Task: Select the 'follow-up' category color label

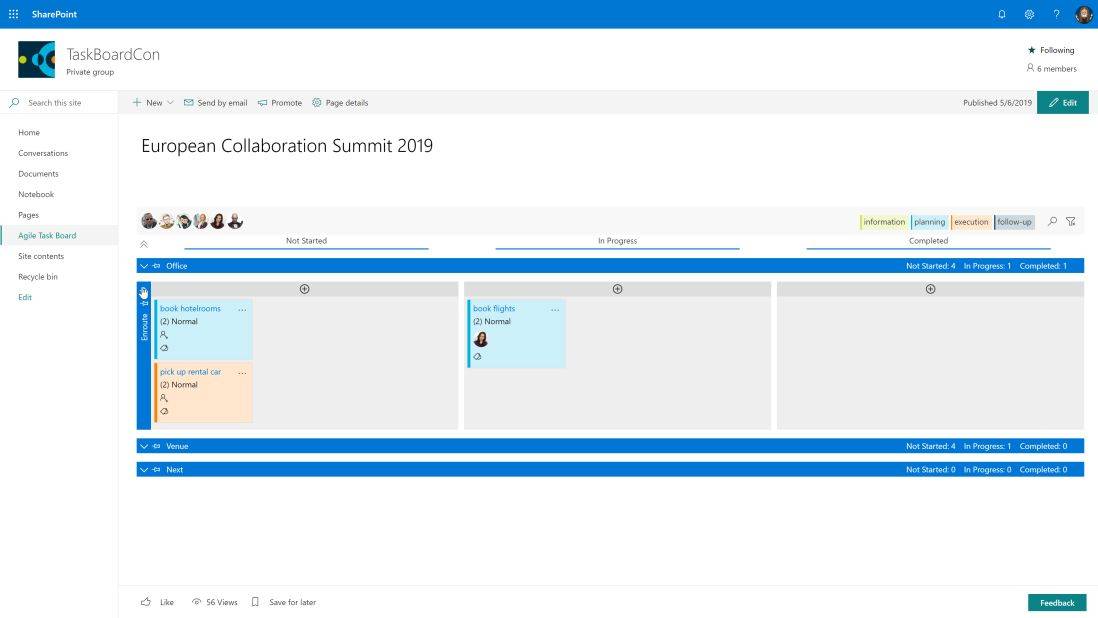Action: point(1014,222)
